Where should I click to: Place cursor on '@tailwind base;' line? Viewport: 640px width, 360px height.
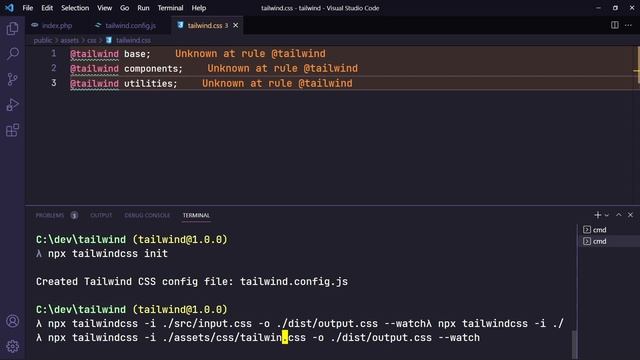coord(110,53)
